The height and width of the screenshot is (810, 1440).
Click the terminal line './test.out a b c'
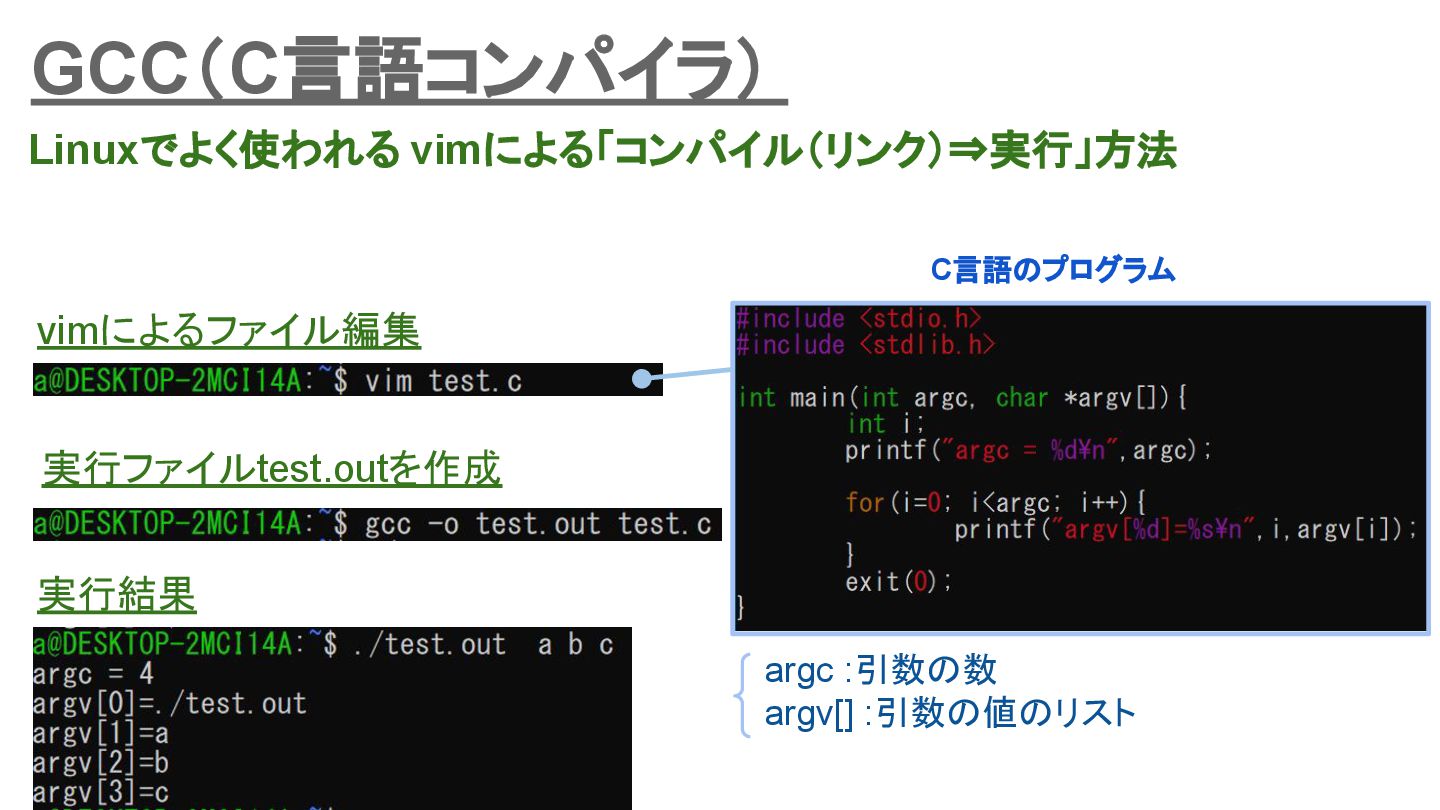(324, 644)
